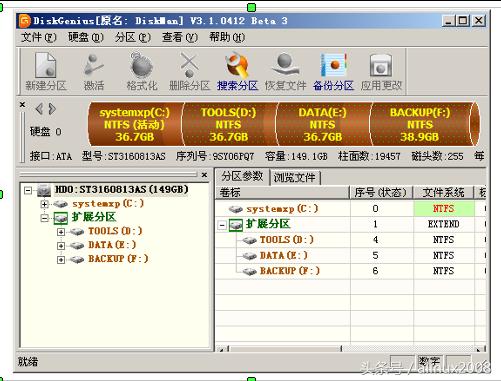Open the 分区(P) menu
This screenshot has width=501, height=381.
[133, 37]
